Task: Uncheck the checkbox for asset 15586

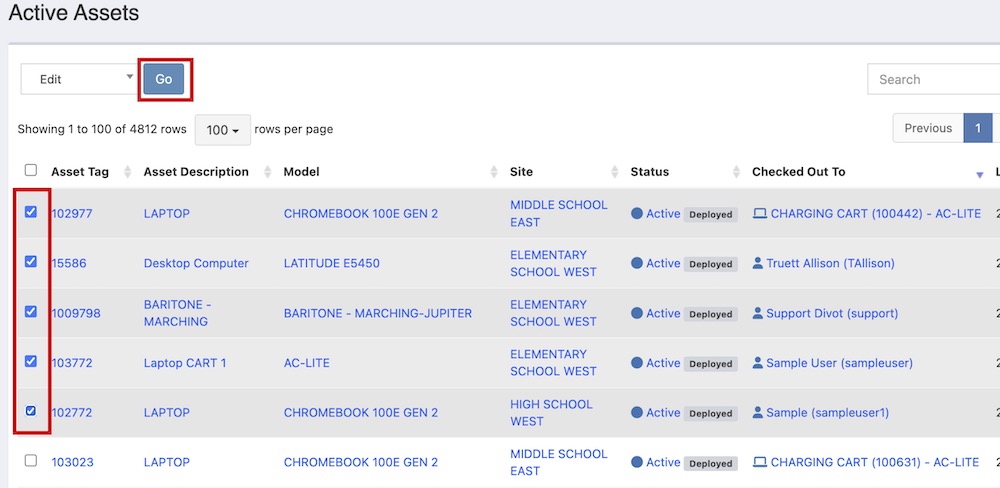Action: coord(31,262)
